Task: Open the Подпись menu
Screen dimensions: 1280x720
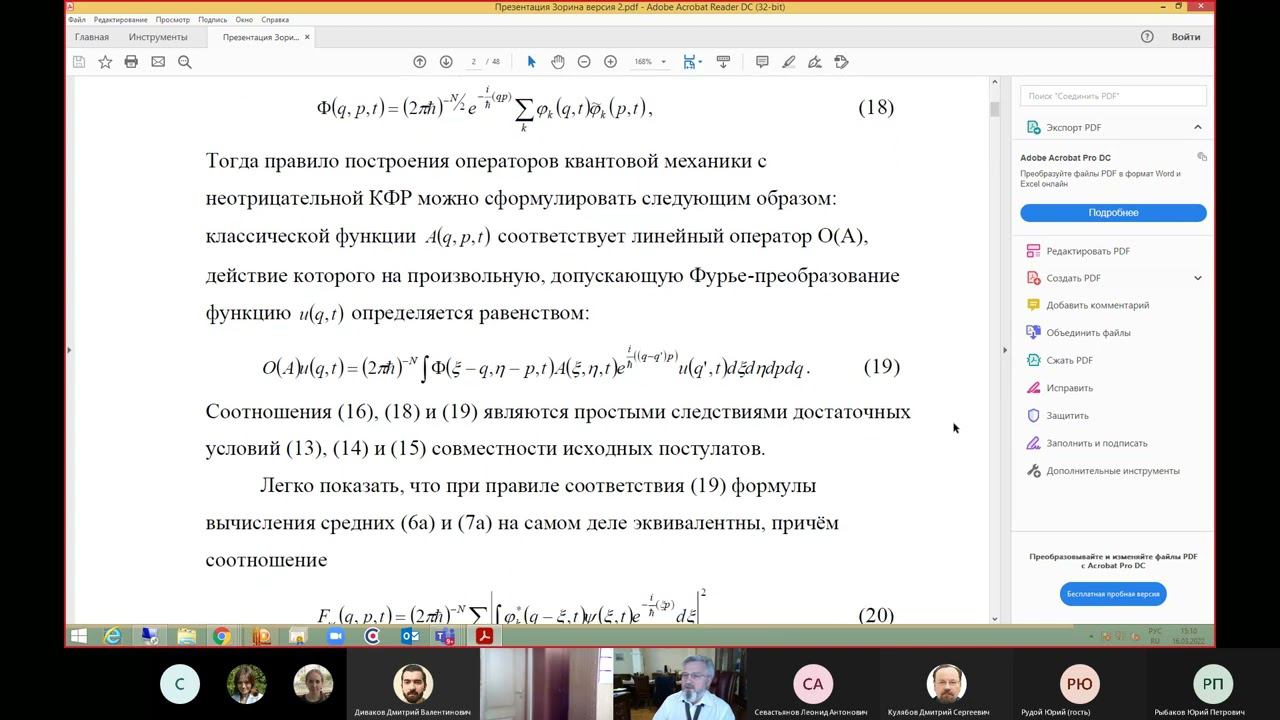Action: pyautogui.click(x=212, y=19)
